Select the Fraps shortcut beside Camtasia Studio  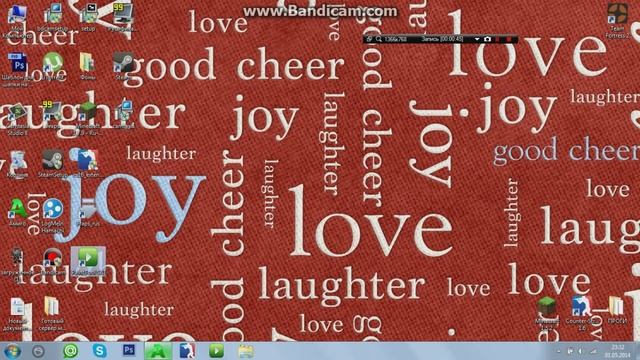tap(52, 114)
